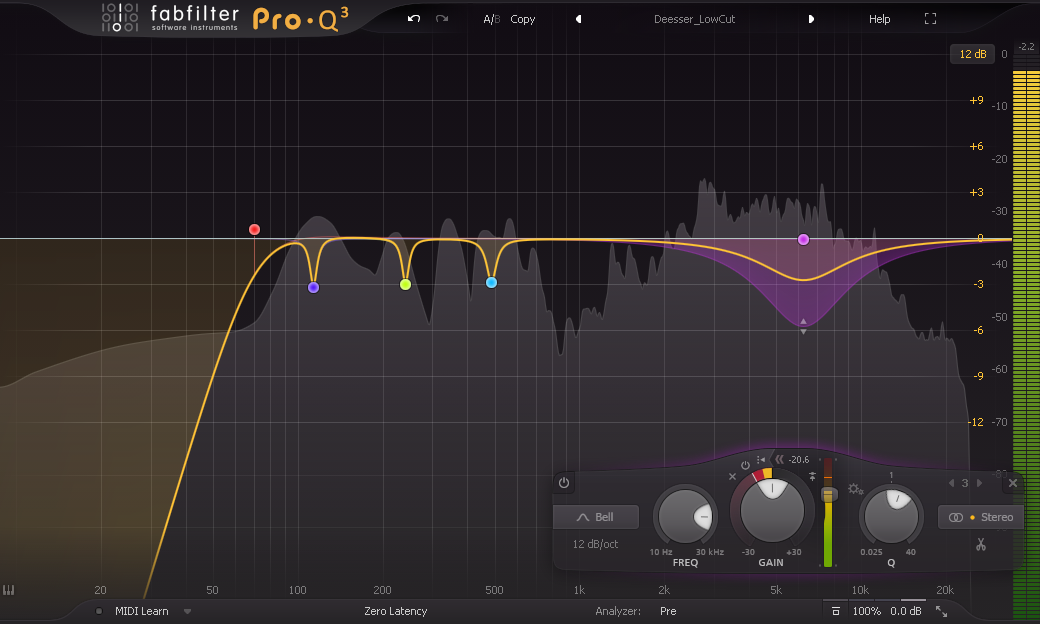
Task: Toggle gain-Q interaction gear icon
Action: (x=855, y=489)
